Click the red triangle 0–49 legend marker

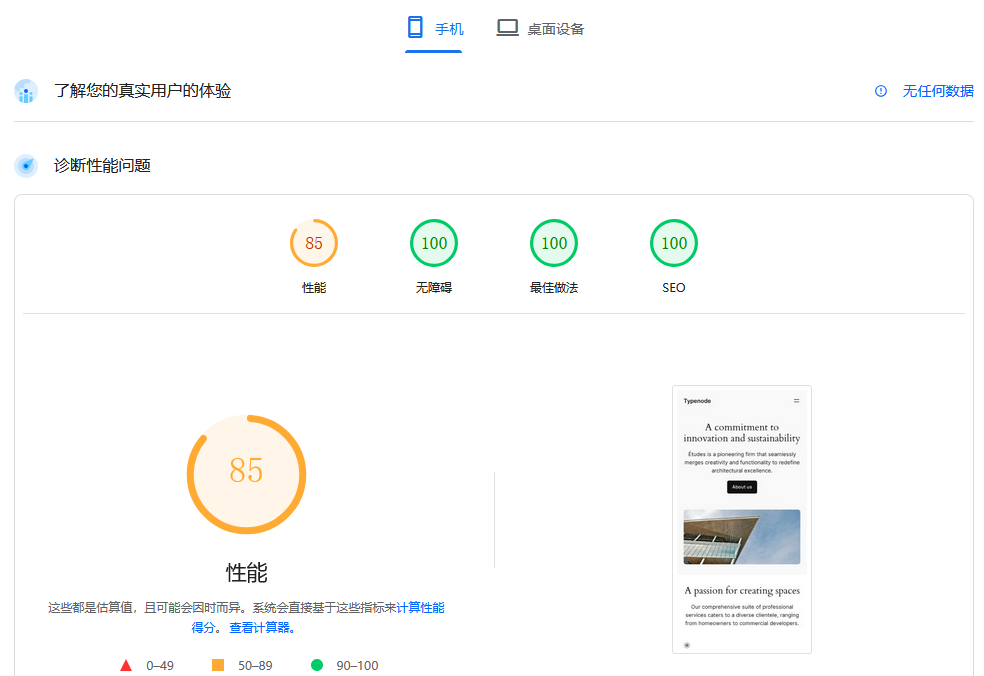(x=126, y=665)
